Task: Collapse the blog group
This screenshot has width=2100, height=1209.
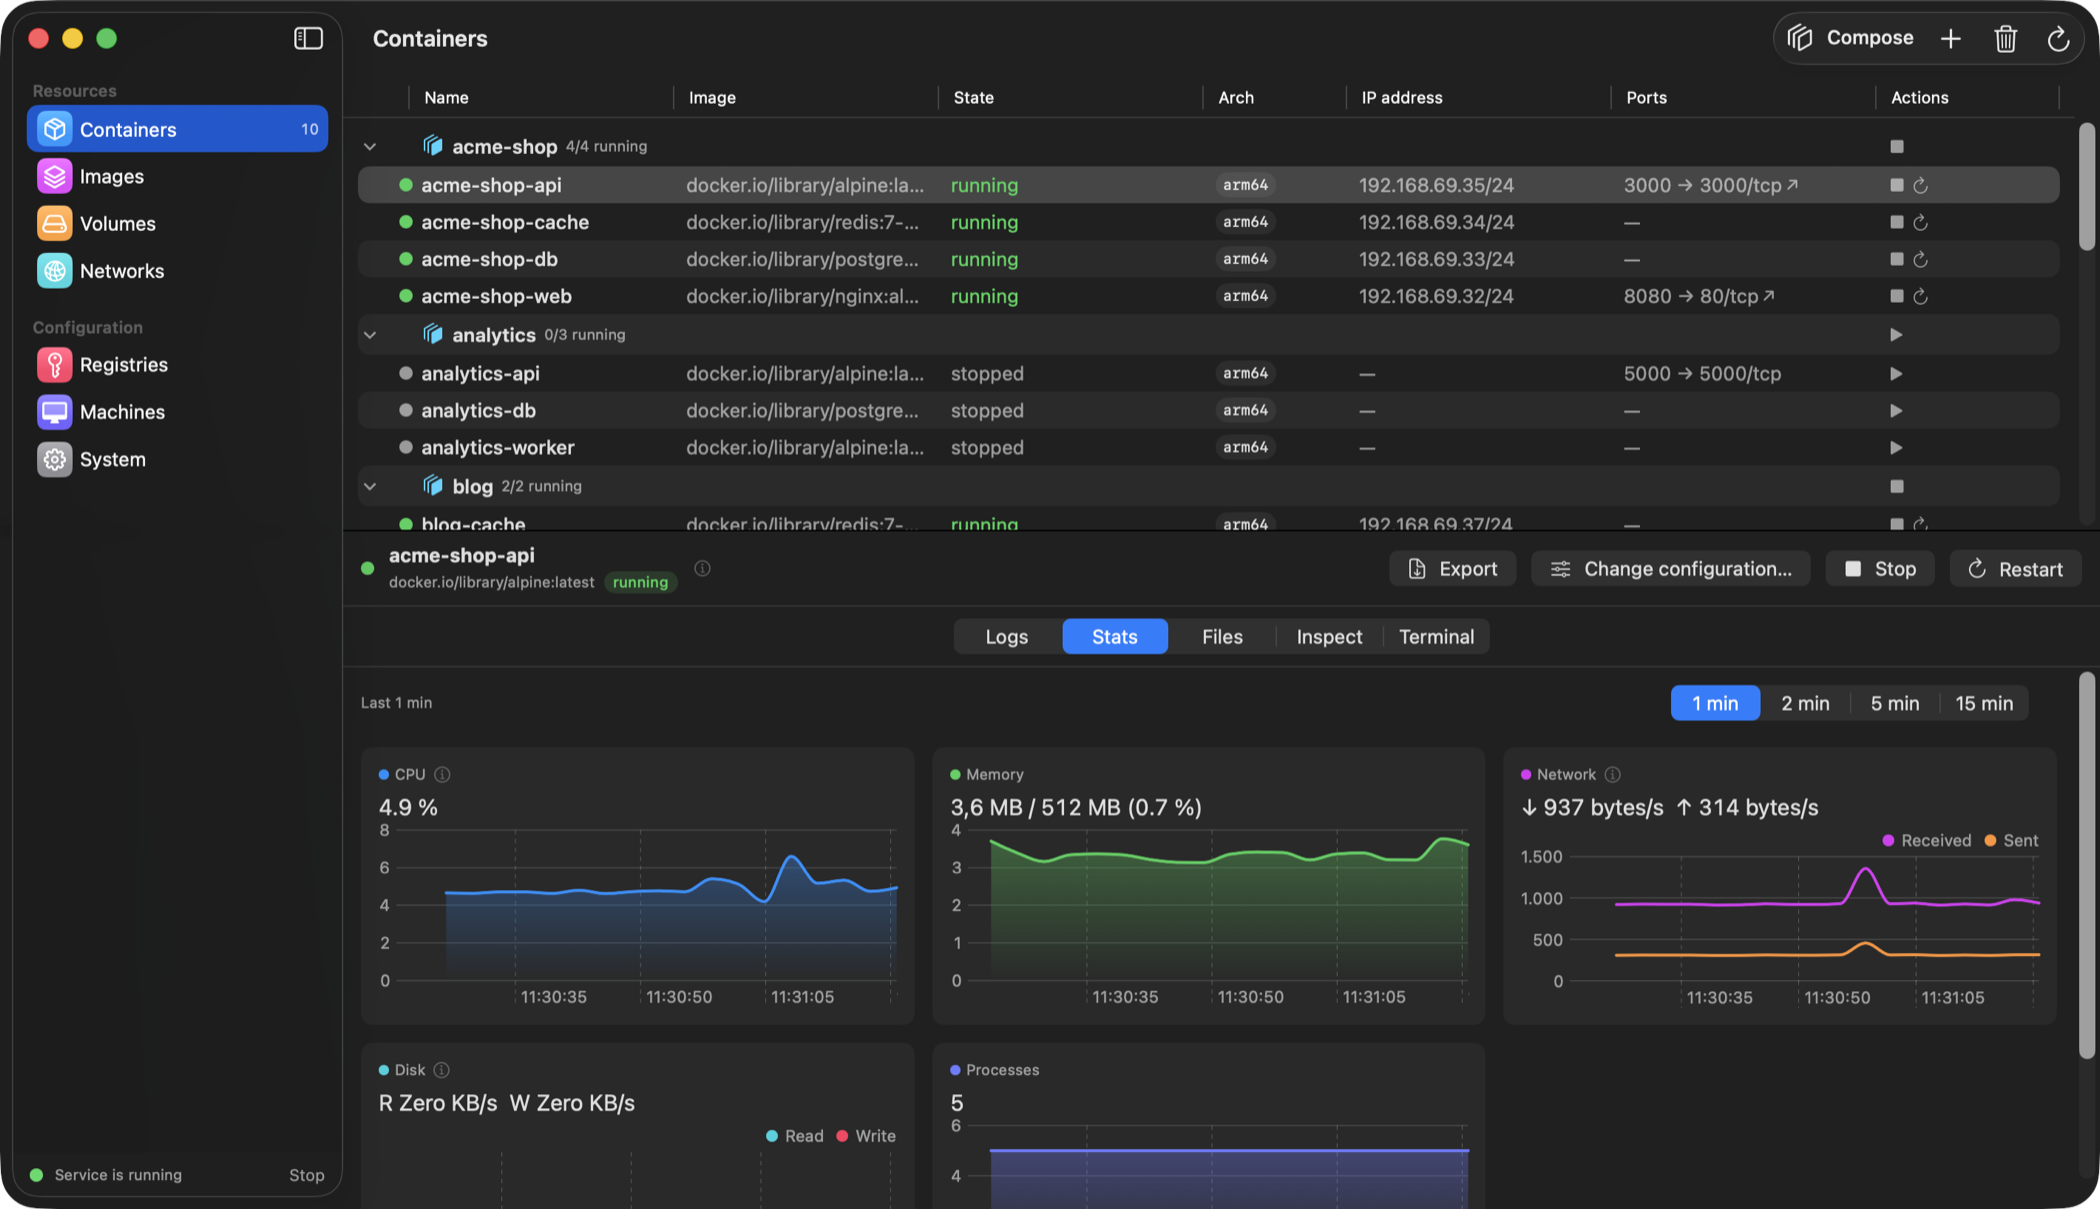Action: coord(370,487)
